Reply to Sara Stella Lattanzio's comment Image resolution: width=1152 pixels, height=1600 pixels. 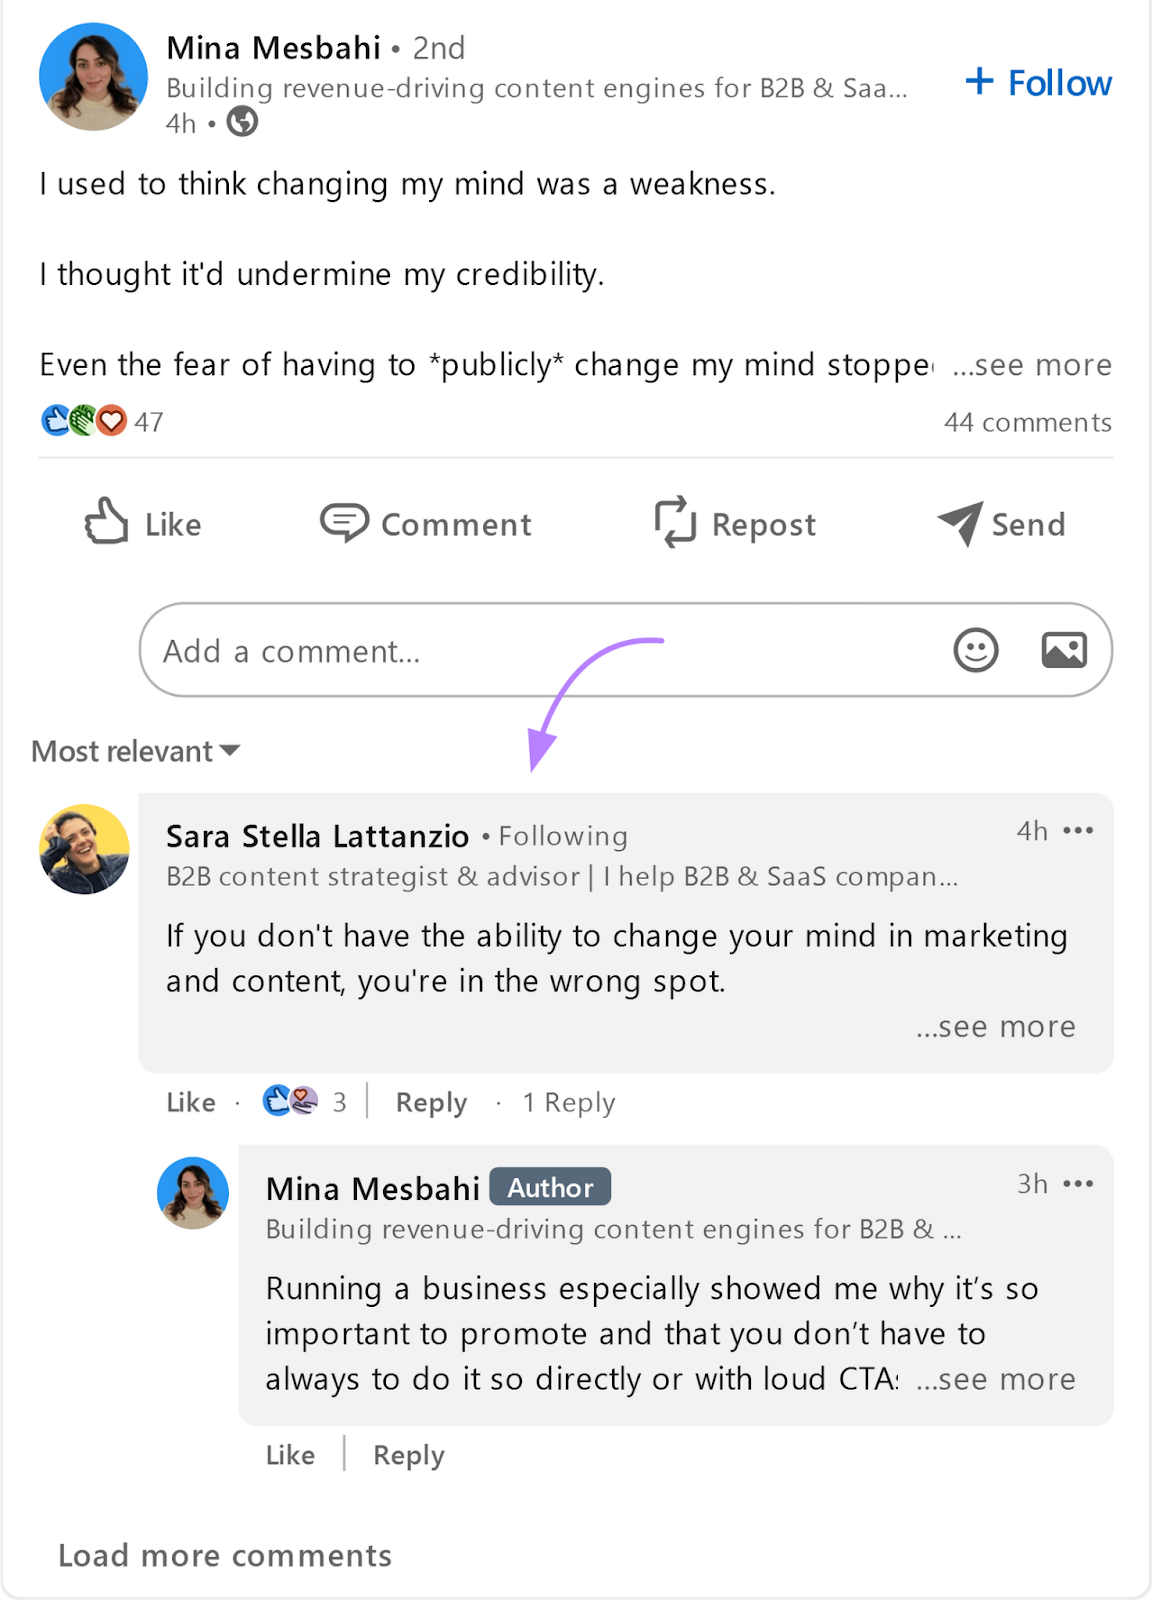click(429, 1101)
